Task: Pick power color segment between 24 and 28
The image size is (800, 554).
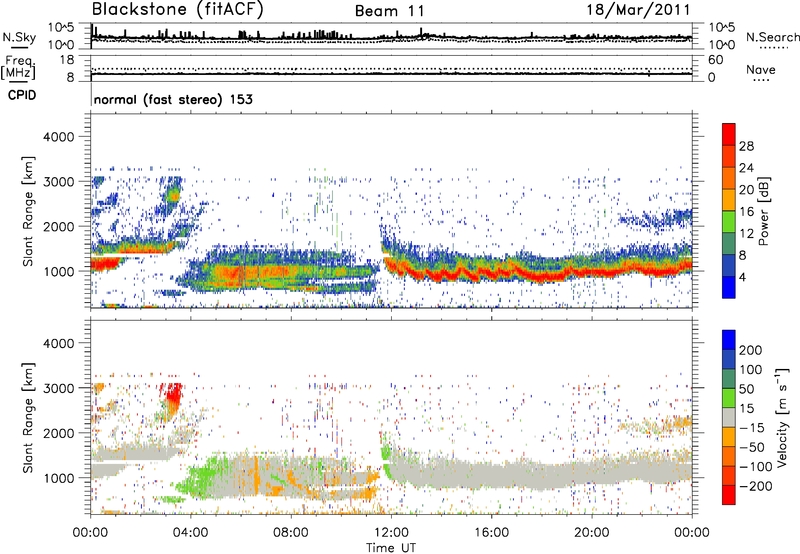Action: coord(729,156)
